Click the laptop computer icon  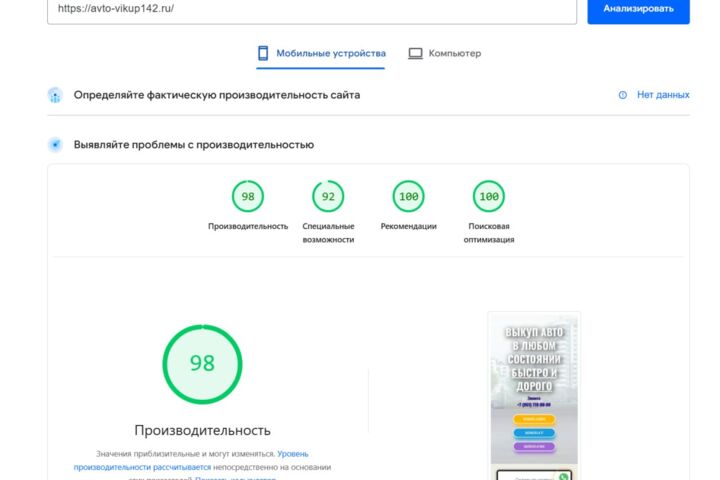415,53
